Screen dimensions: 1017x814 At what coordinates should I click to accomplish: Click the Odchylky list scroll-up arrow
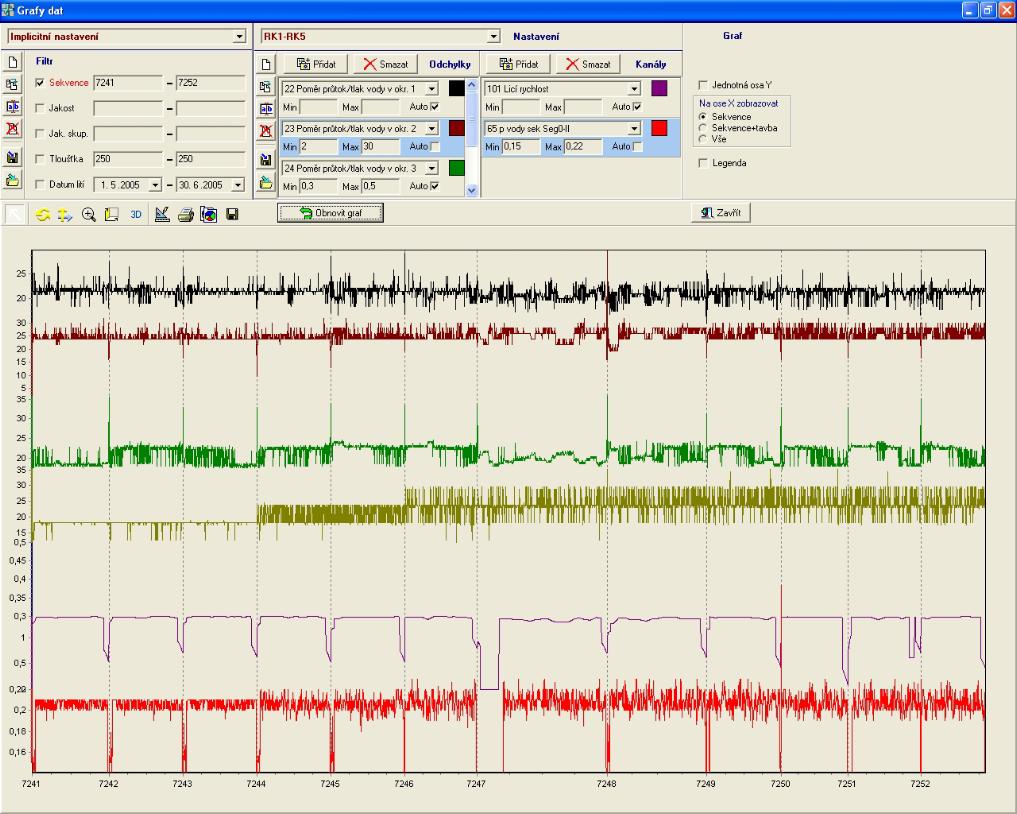coord(472,84)
